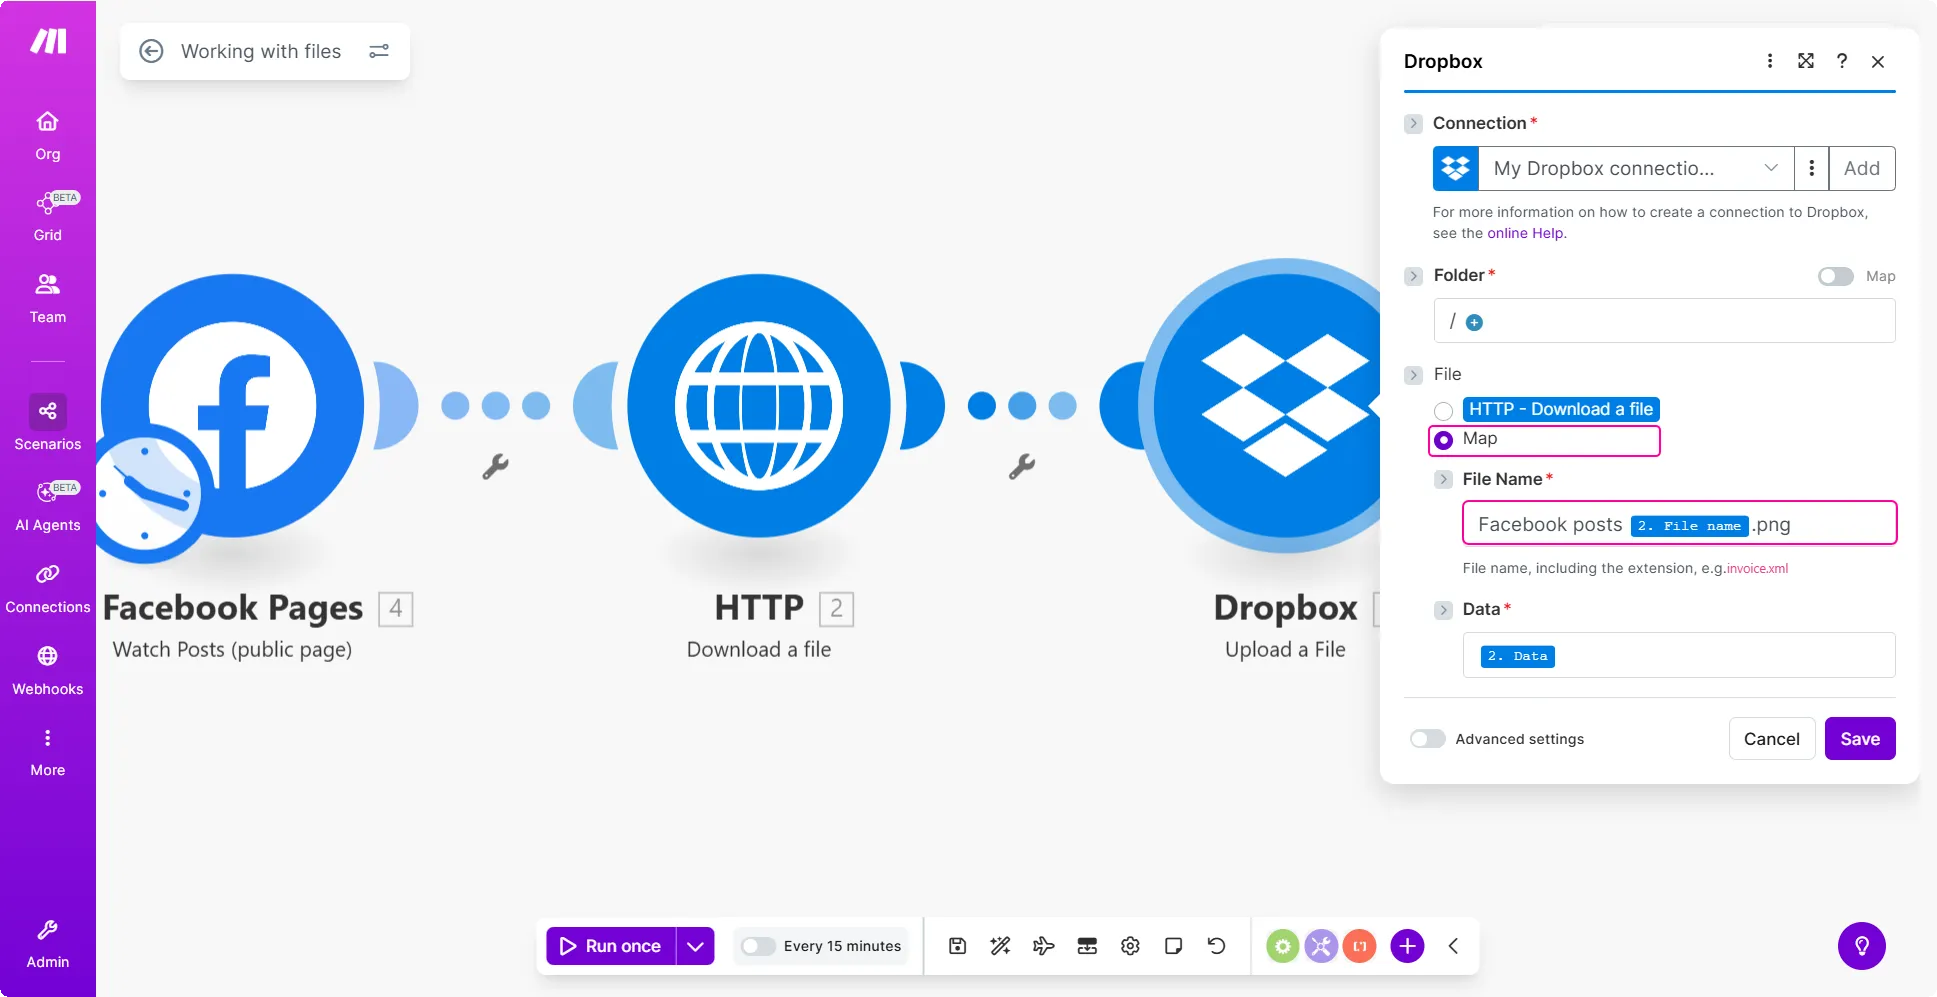1937x997 pixels.
Task: Open the lightbulb help button
Action: (x=1862, y=946)
